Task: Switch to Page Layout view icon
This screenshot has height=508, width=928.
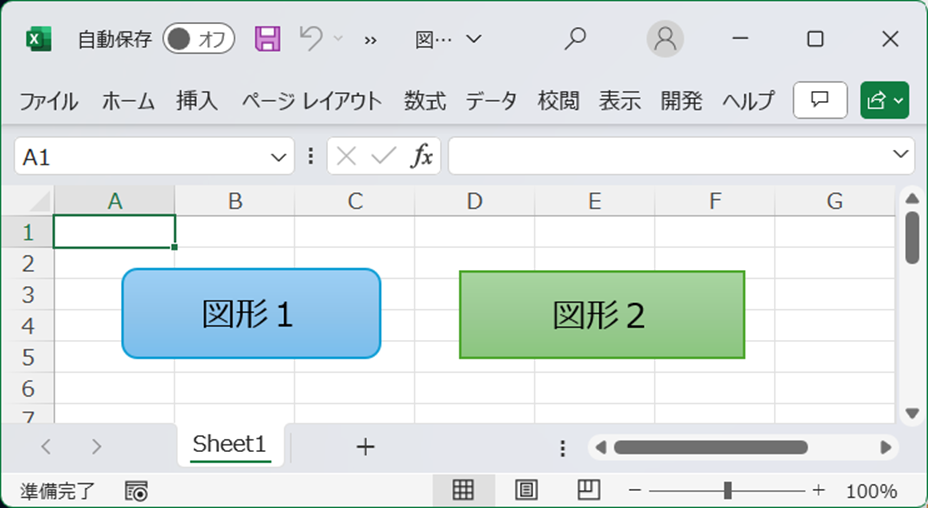Action: click(526, 490)
